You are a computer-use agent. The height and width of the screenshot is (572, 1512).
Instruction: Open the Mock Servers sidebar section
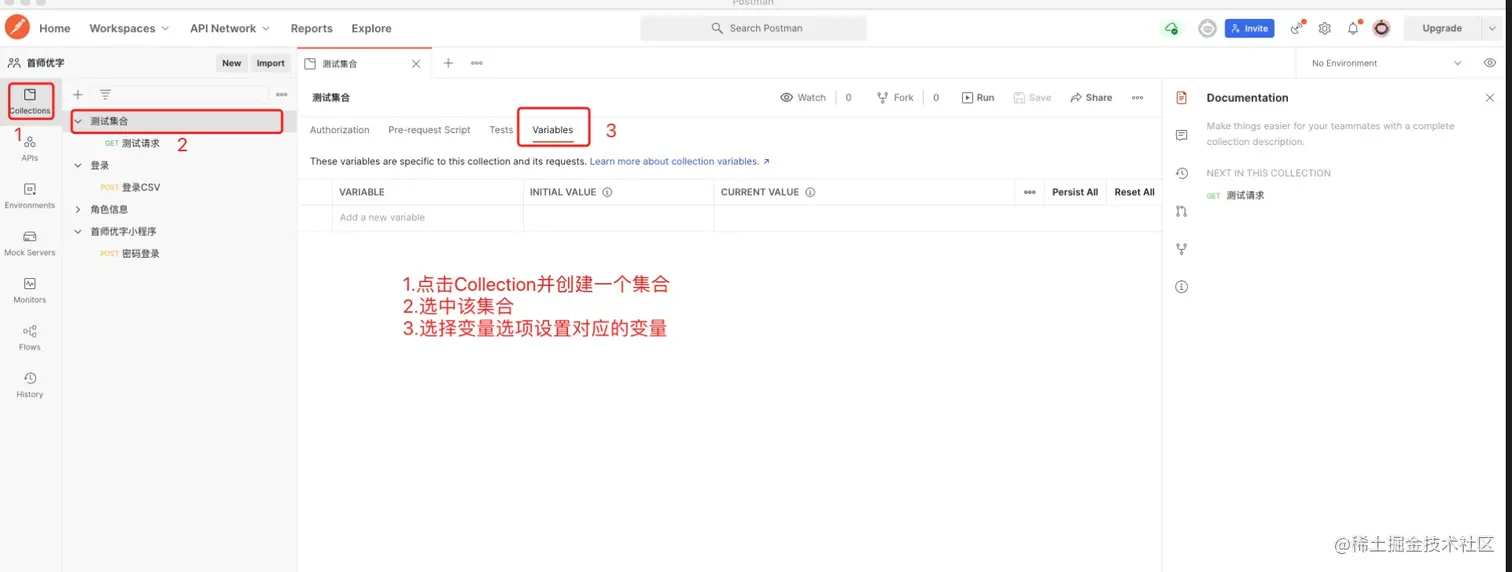[x=30, y=243]
